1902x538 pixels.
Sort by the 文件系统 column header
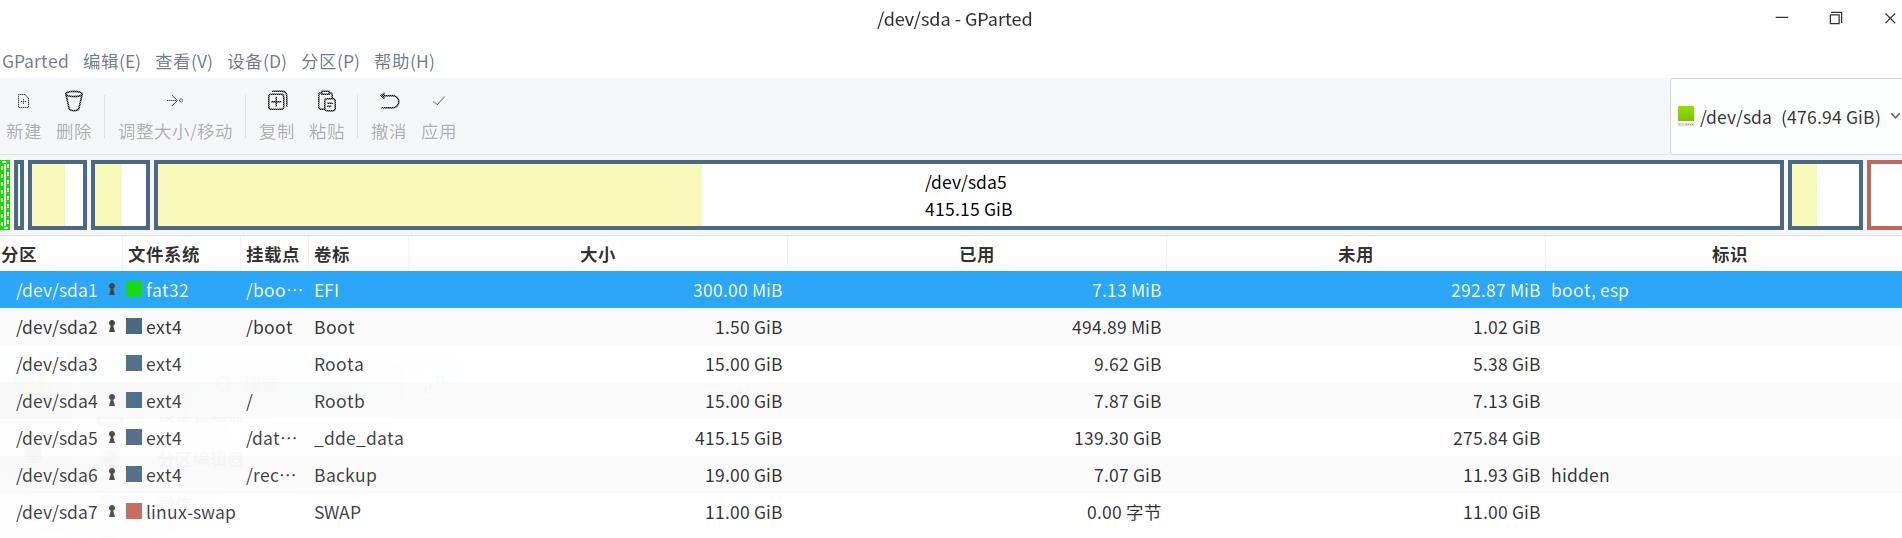164,255
